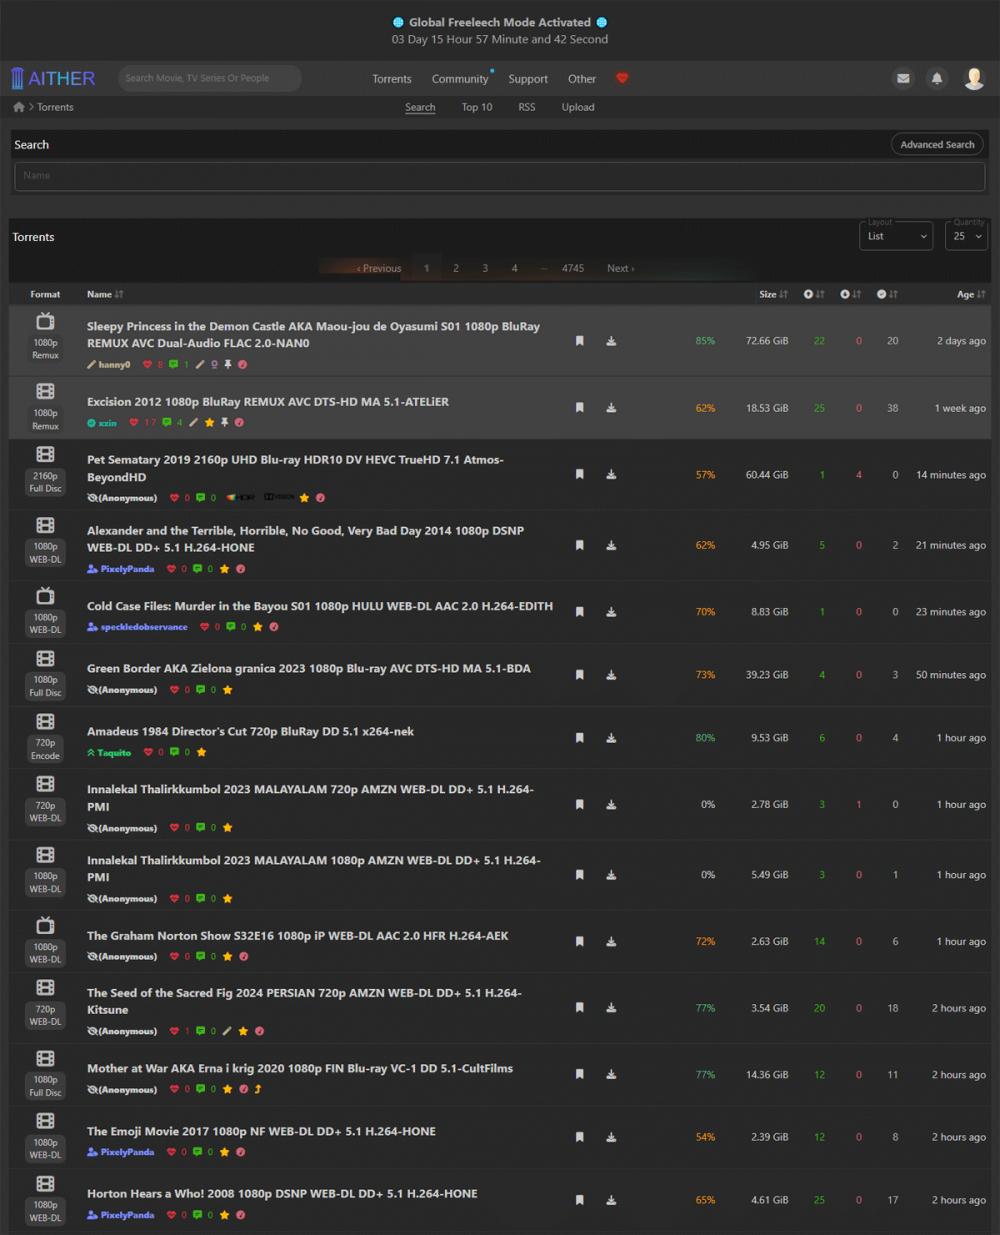Click the notifications bell icon
Viewport: 1000px width, 1235px height.
937,78
